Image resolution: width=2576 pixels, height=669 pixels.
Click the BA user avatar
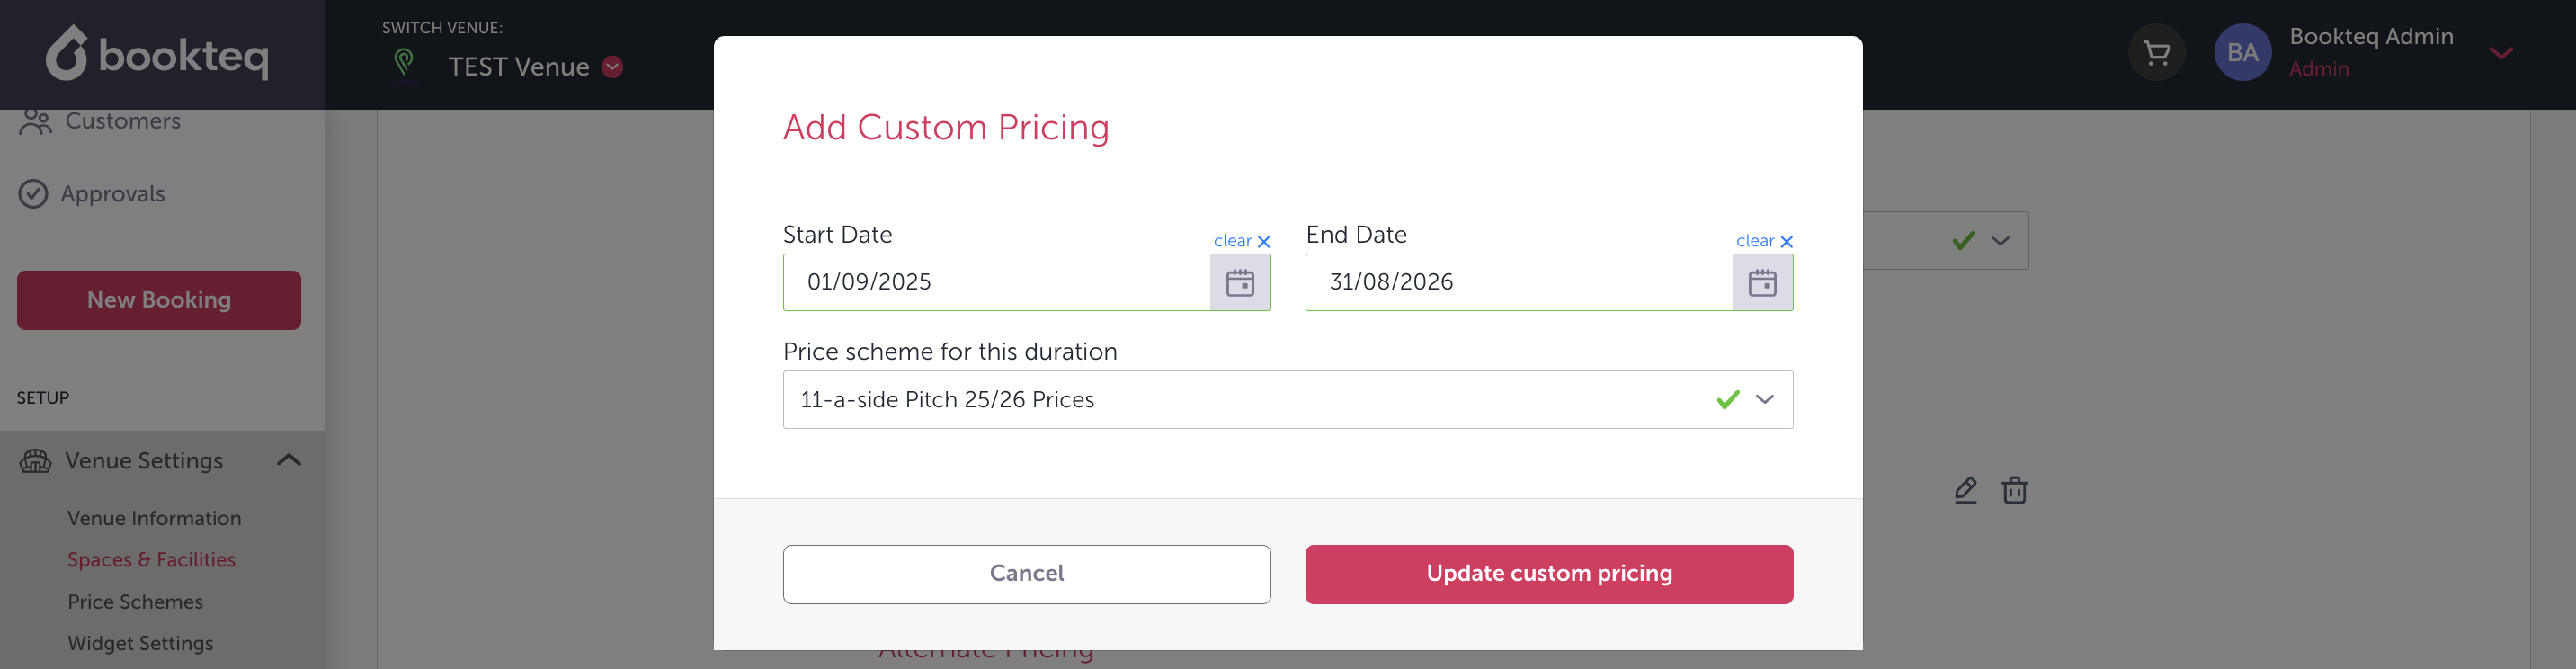(x=2242, y=53)
